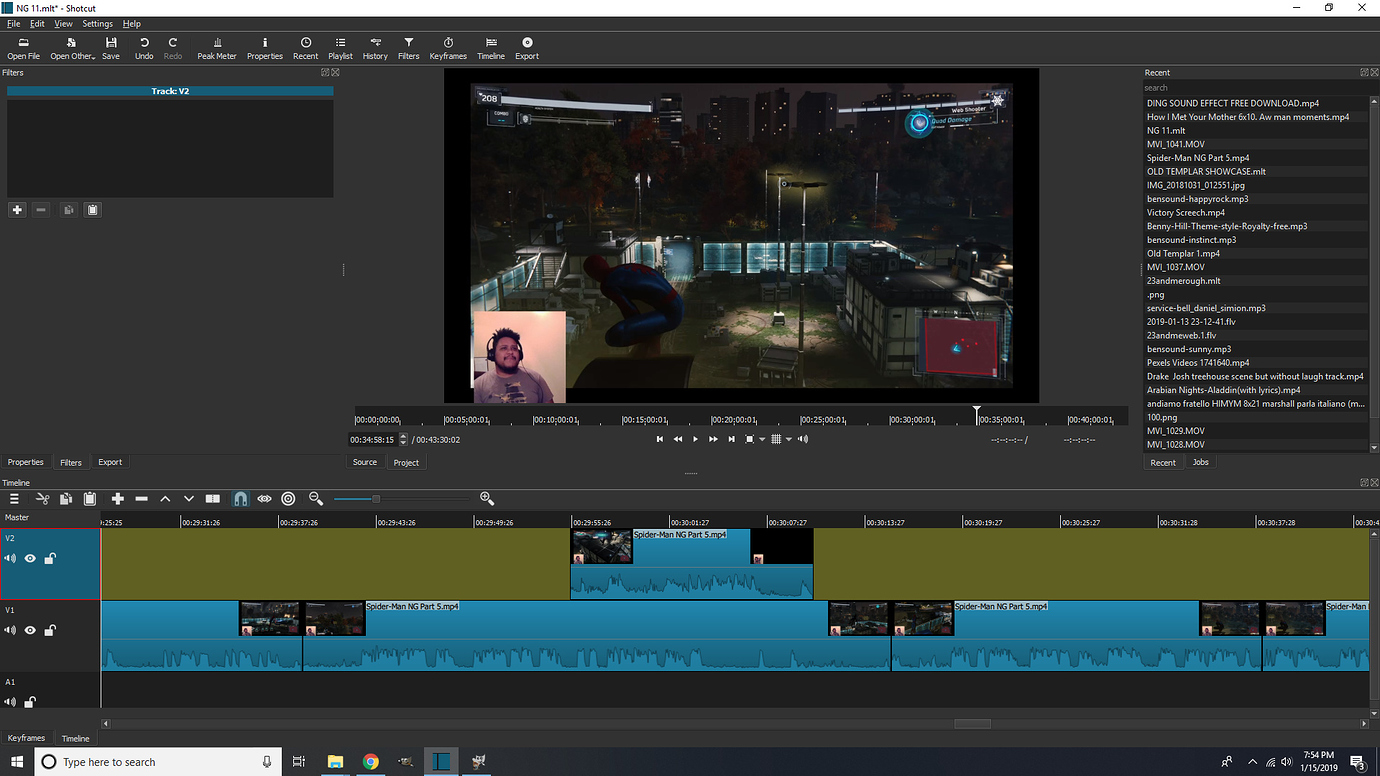Lock the V2 track
Viewport: 1380px width, 776px height.
point(50,559)
